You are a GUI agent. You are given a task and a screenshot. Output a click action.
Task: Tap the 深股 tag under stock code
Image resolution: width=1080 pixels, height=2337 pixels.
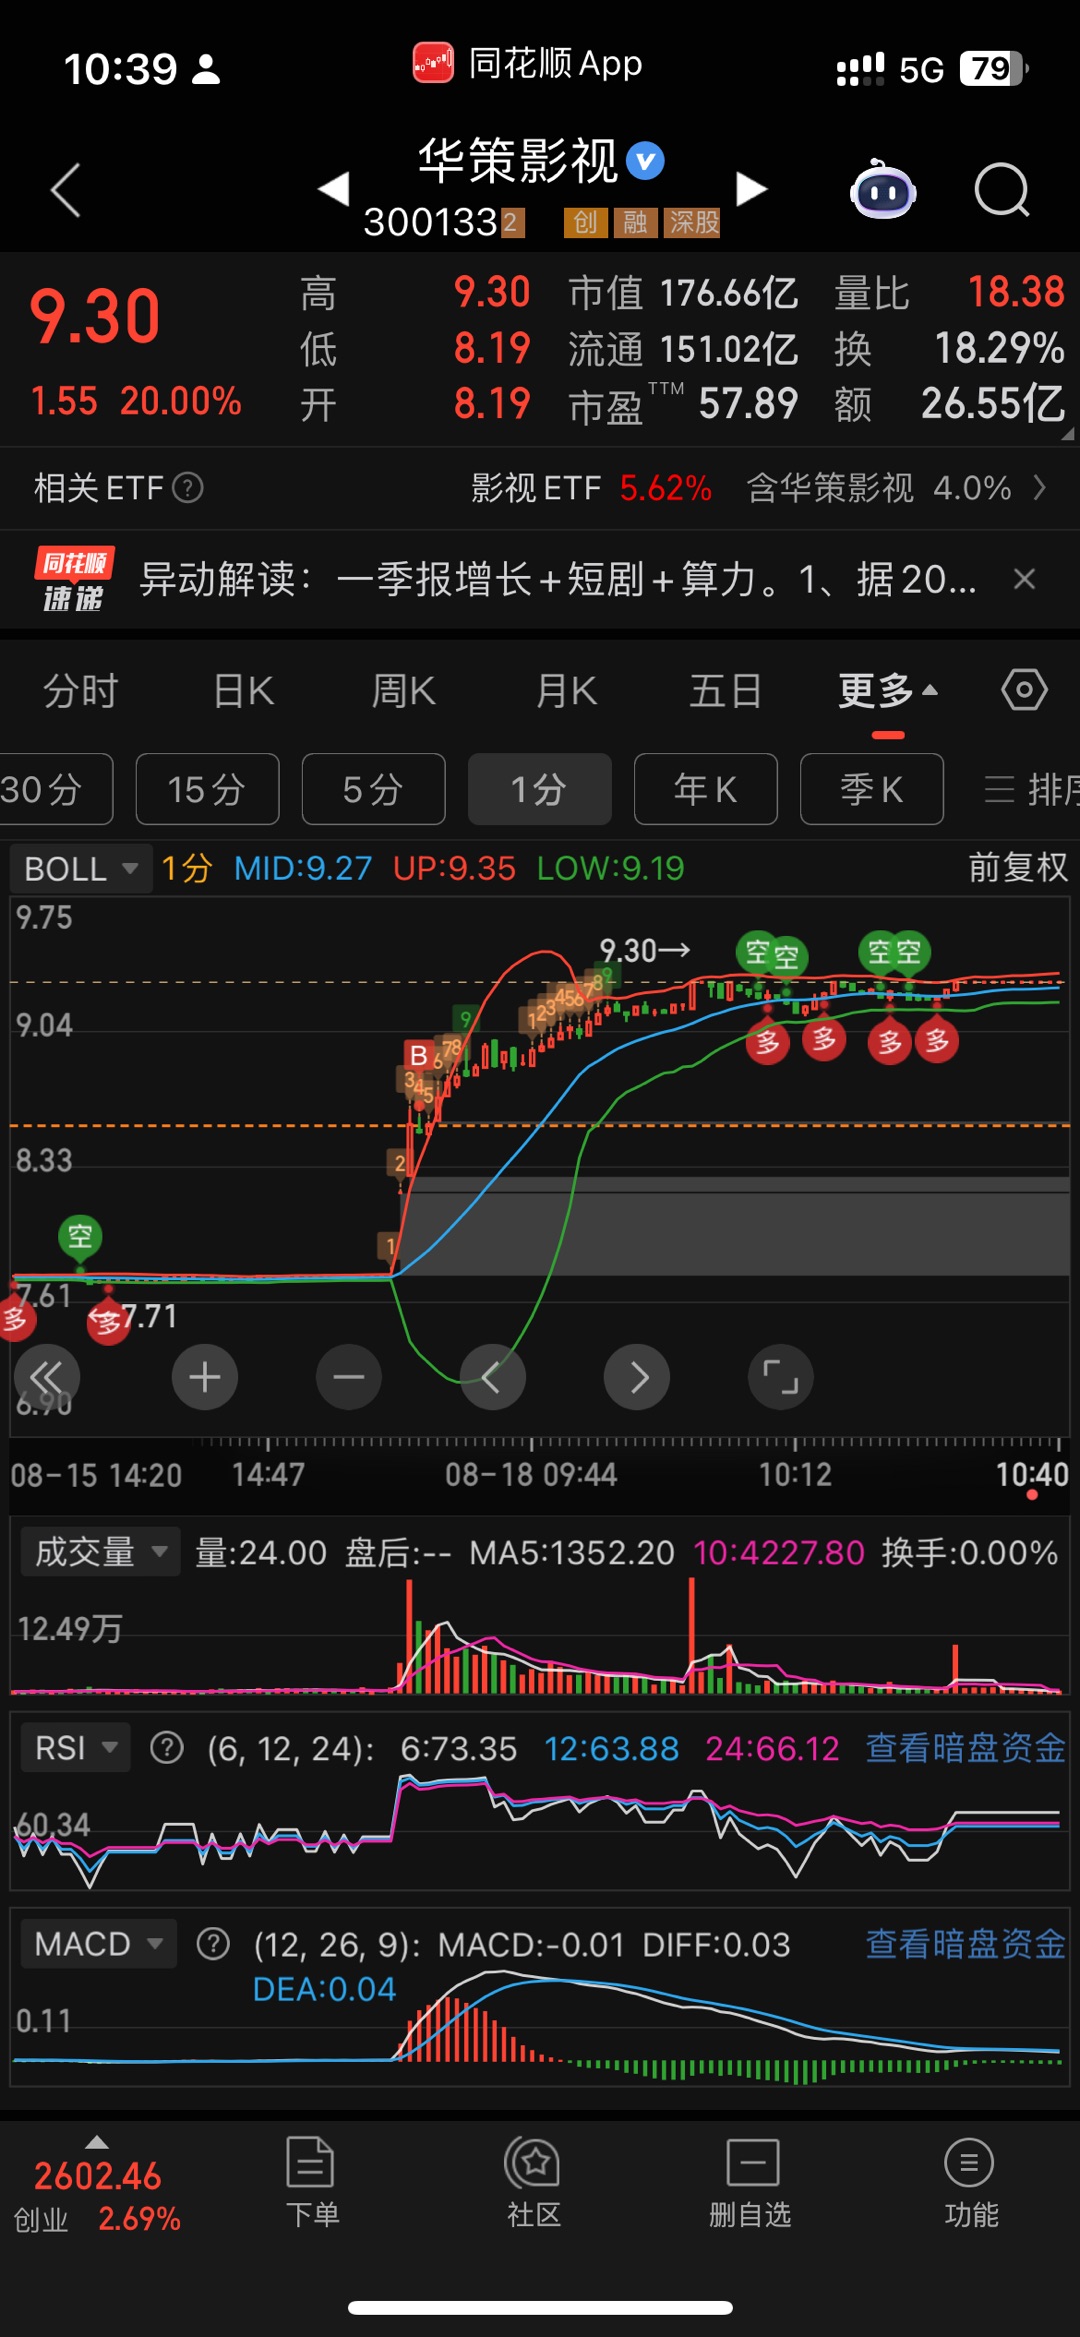pos(694,222)
